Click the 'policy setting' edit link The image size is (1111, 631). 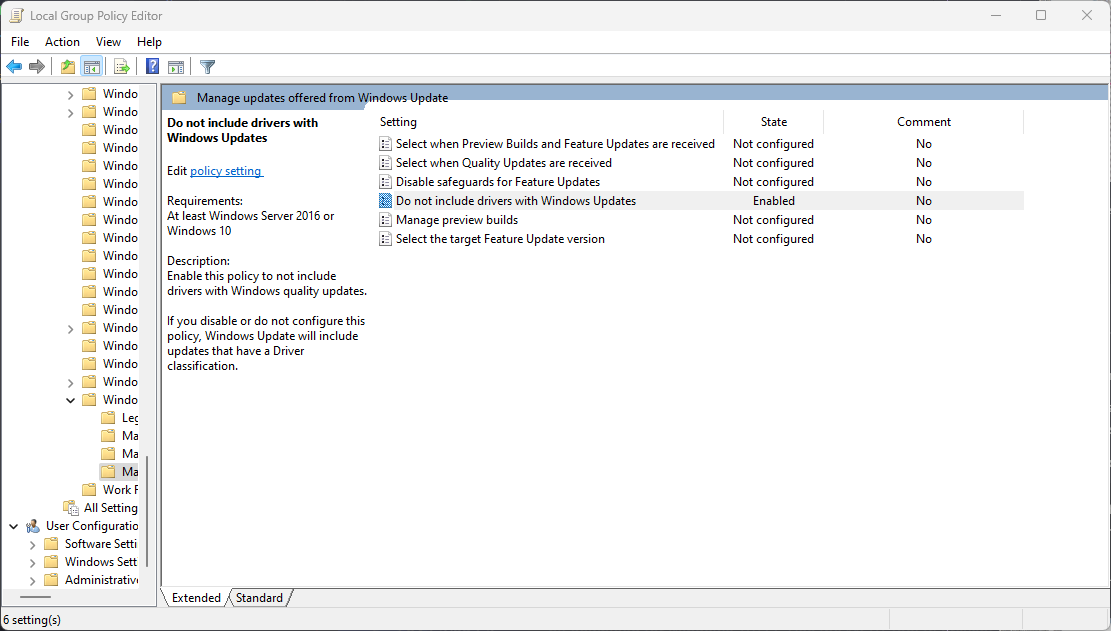click(226, 171)
